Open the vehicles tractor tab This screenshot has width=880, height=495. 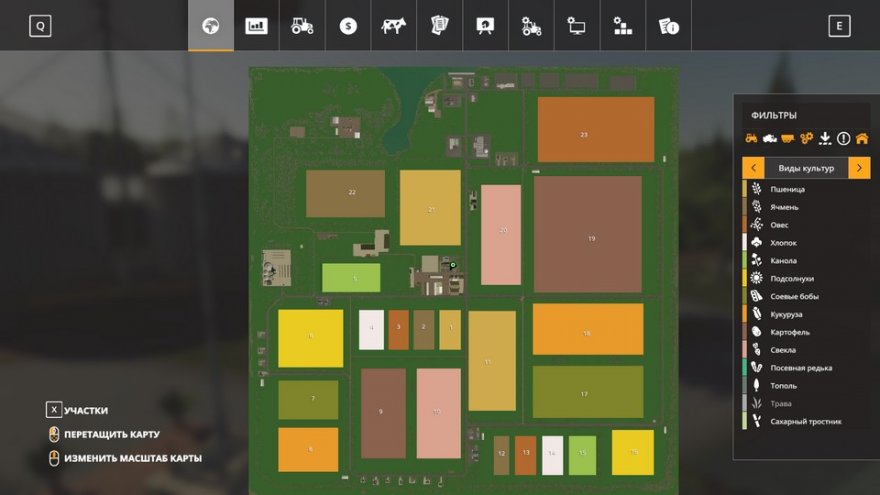(302, 26)
